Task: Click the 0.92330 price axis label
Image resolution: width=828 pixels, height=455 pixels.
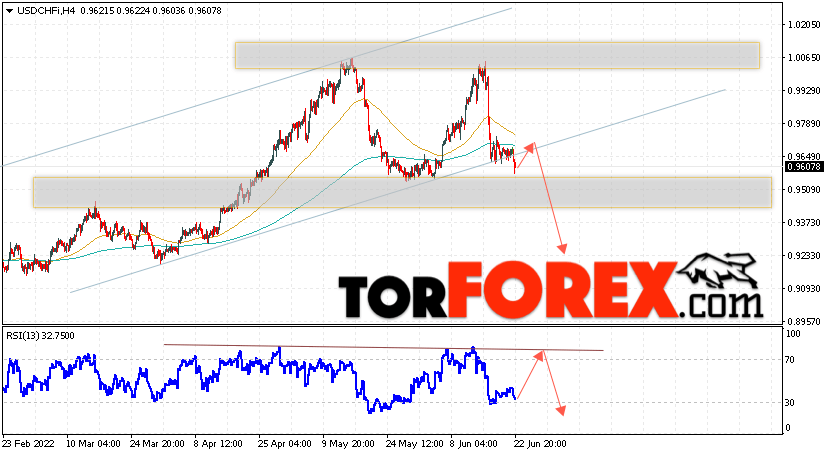Action: [804, 255]
